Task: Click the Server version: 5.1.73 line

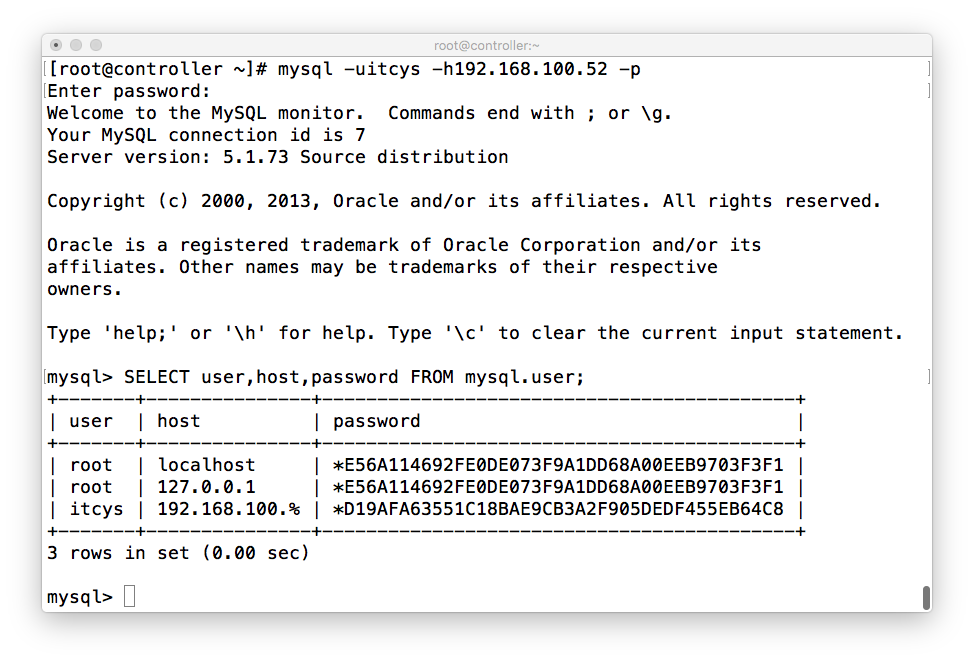Action: pos(278,157)
